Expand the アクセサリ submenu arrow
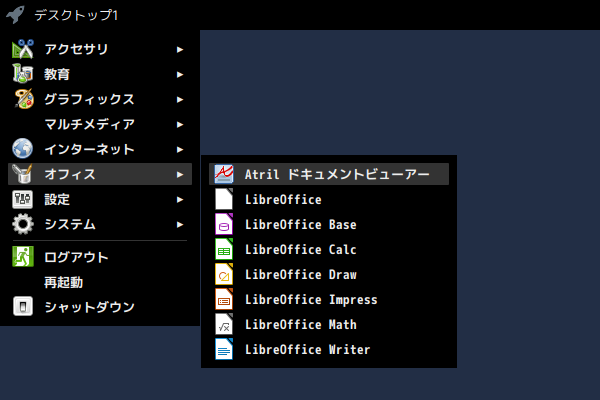Viewport: 600px width, 400px height. [x=180, y=49]
